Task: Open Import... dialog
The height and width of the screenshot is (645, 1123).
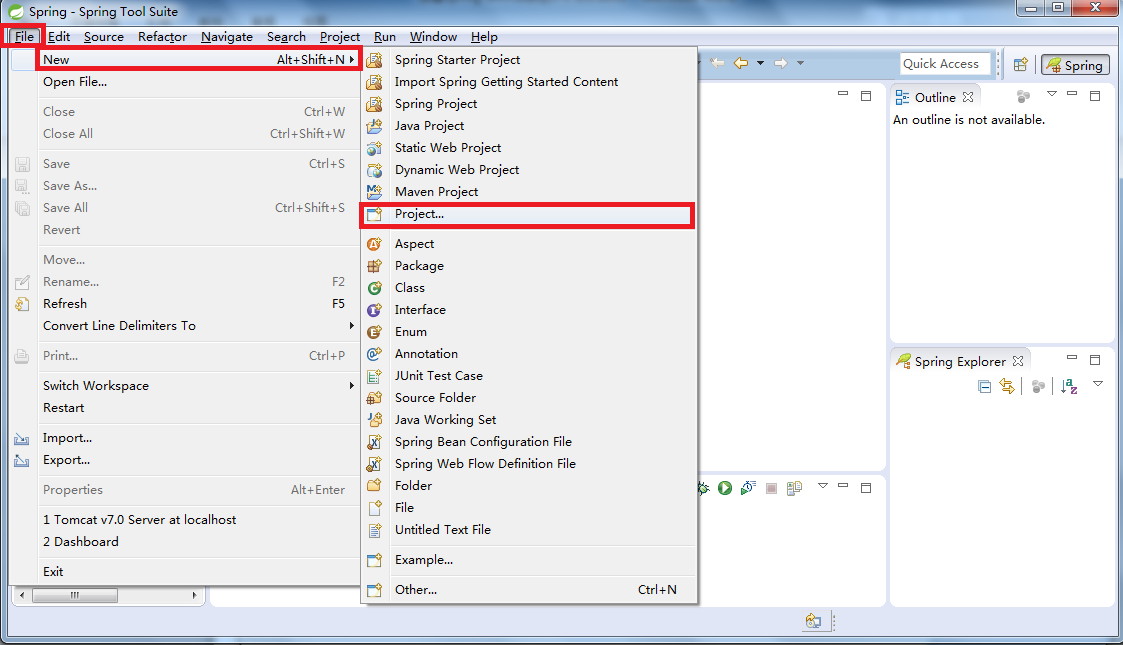Action: pos(185,438)
